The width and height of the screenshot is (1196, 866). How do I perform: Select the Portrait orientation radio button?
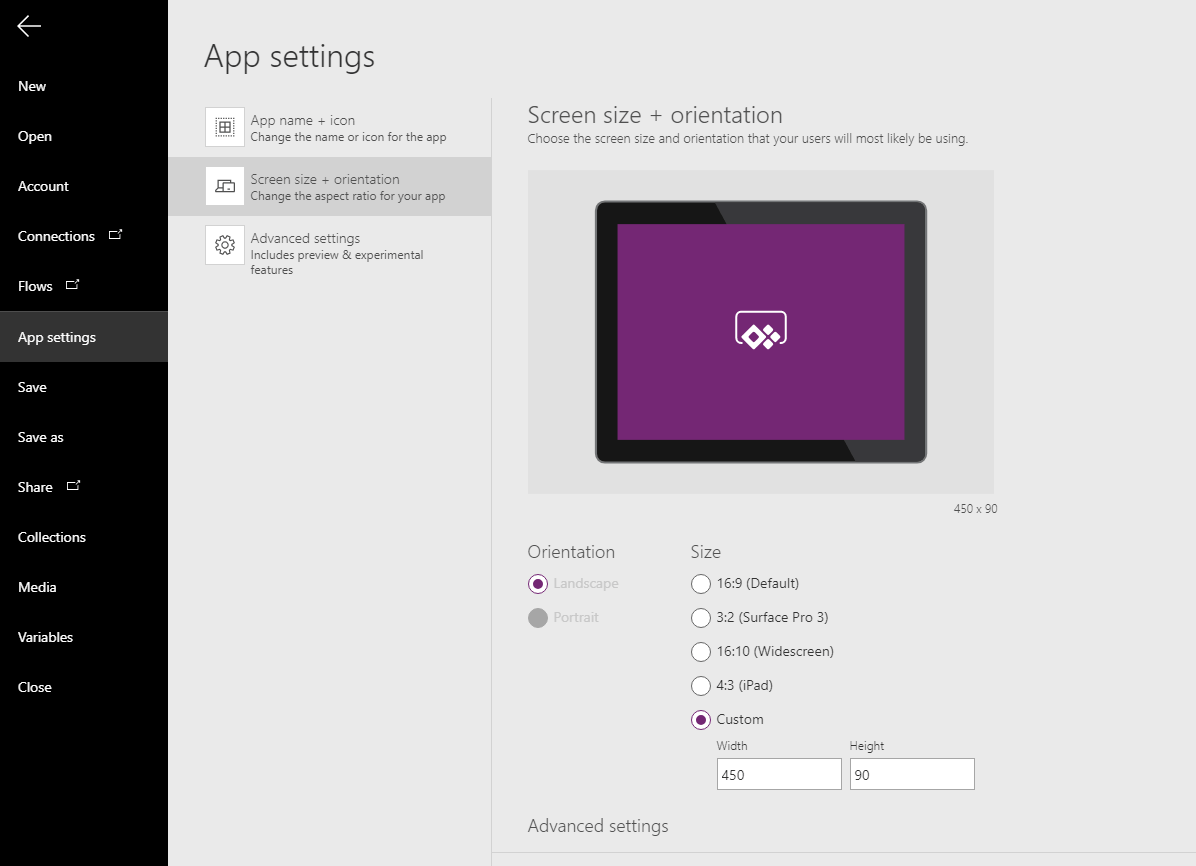coord(538,617)
